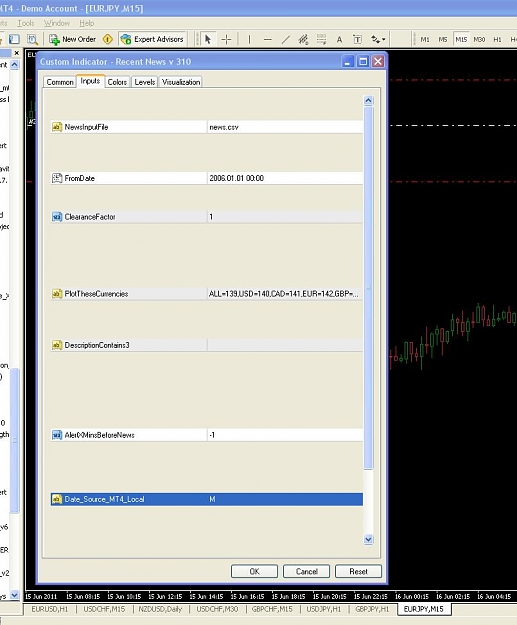The image size is (517, 625).
Task: Select the ClearanceFactor parameter row
Action: (206, 217)
